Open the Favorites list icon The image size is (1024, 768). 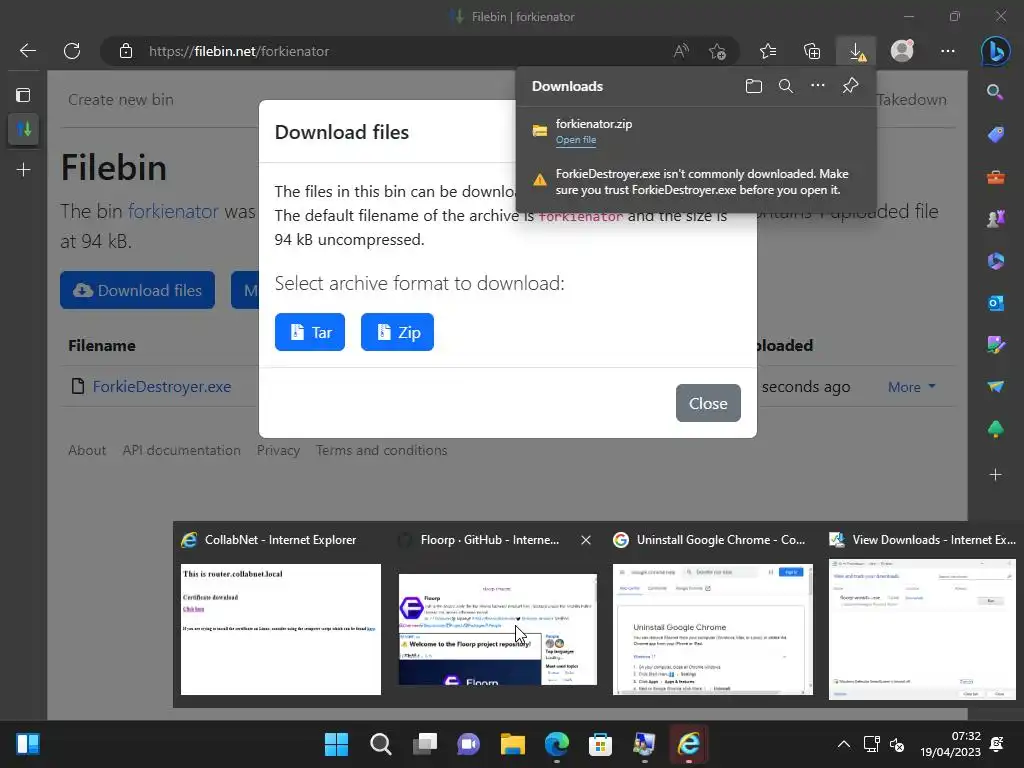tap(768, 51)
